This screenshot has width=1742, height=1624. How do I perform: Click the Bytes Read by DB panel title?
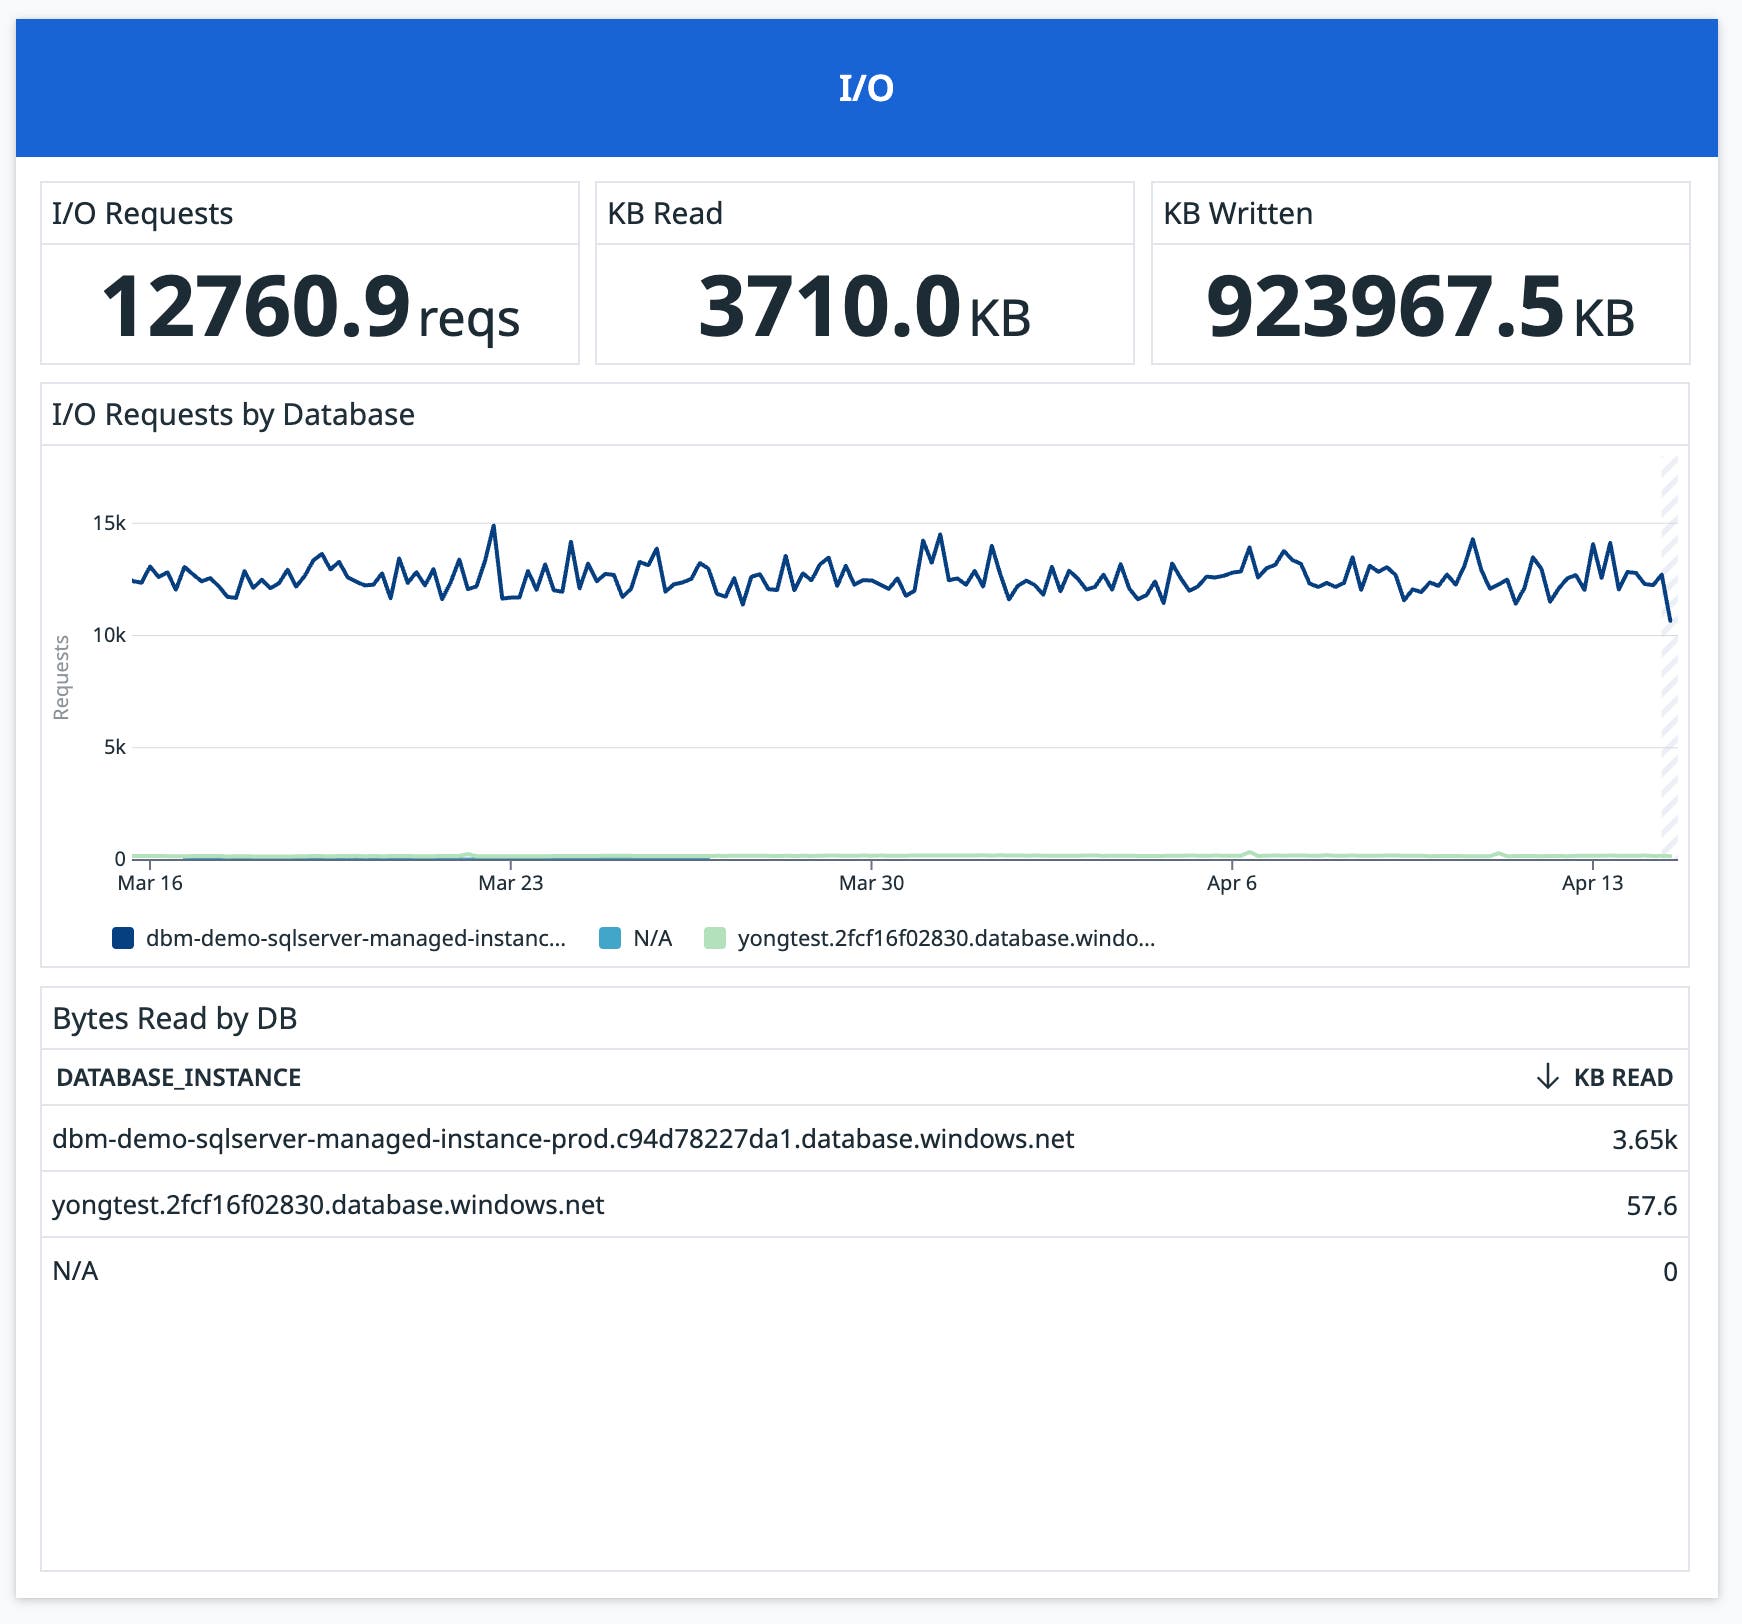coord(175,1018)
